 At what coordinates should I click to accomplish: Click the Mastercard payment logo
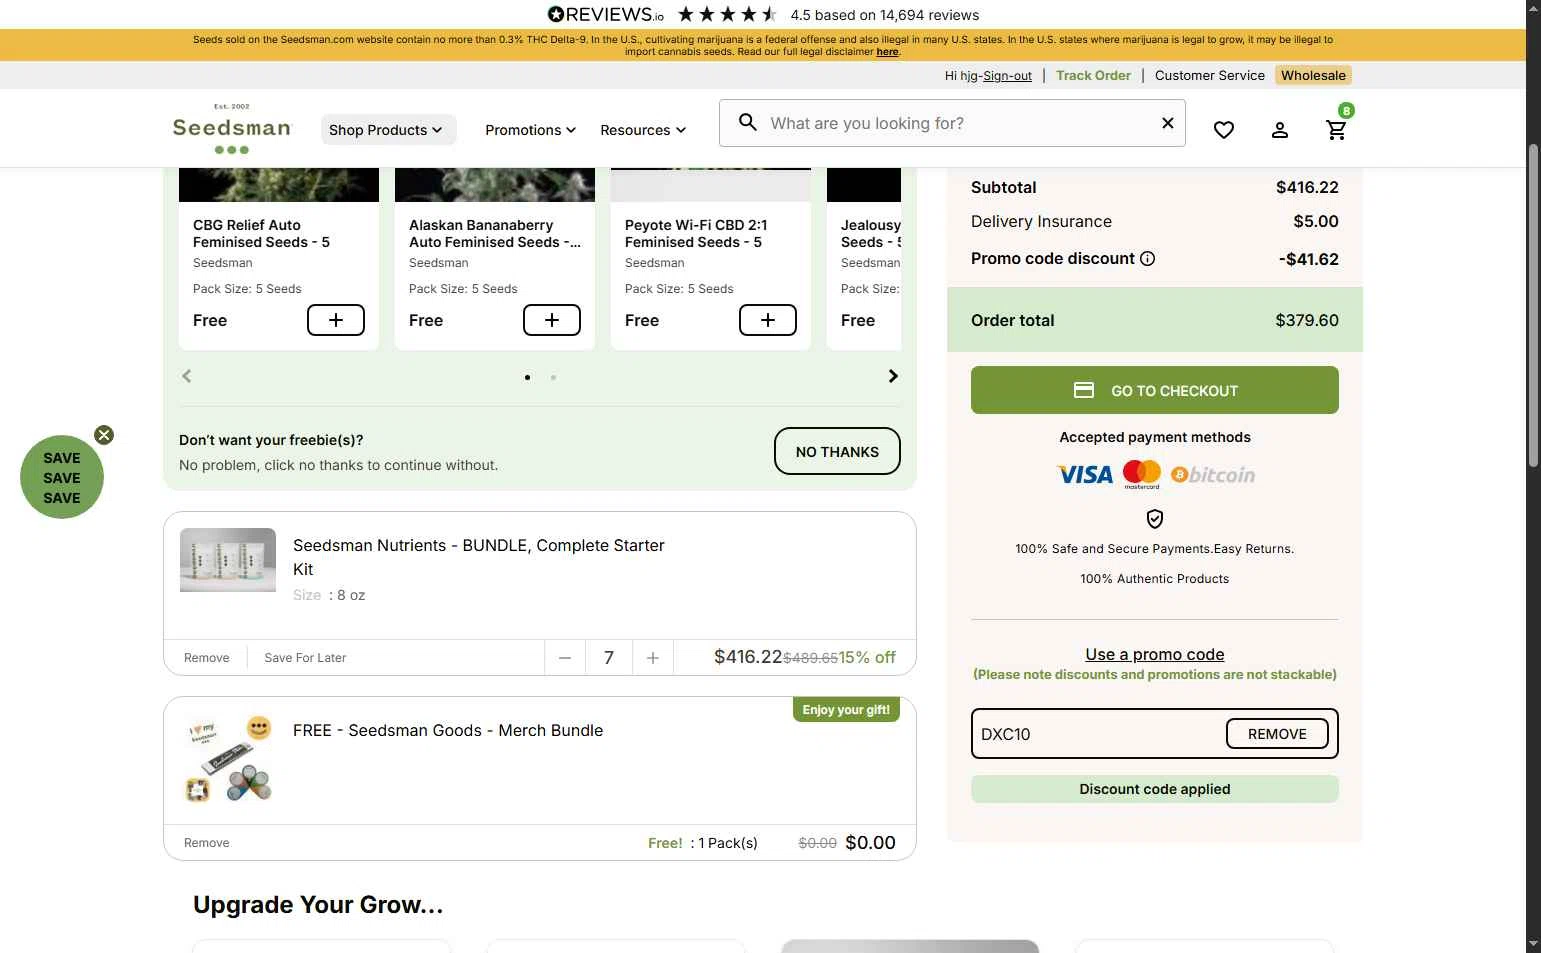[x=1142, y=474]
